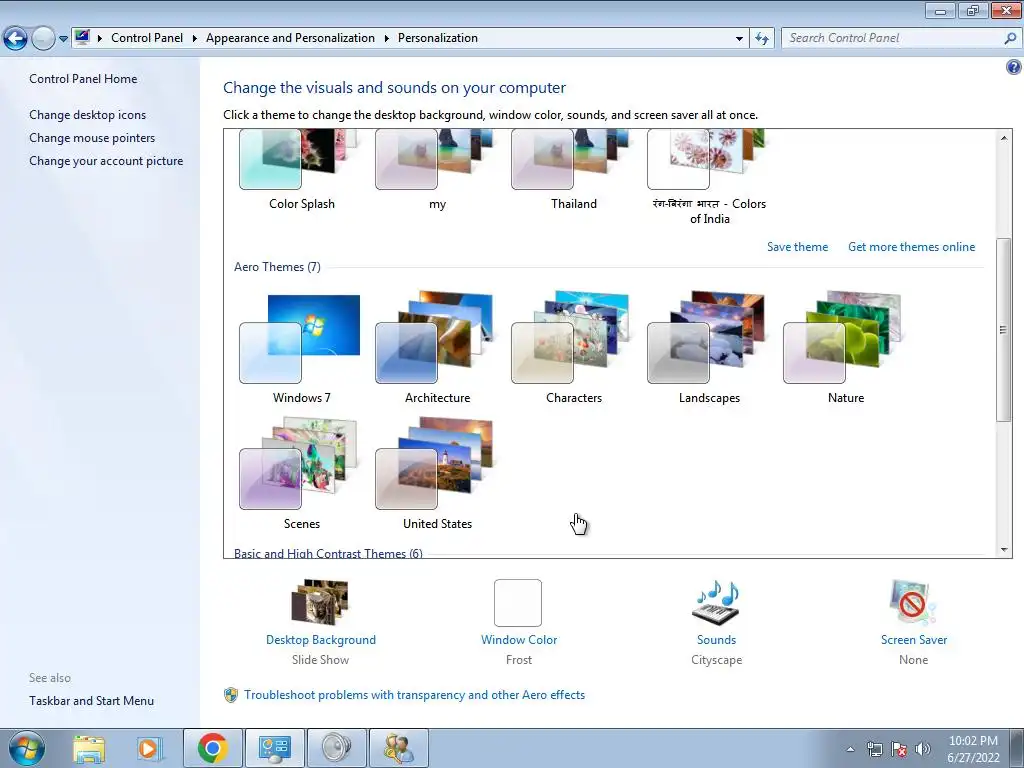Select the Windows 7 aero theme
1024x768 pixels.
[x=301, y=347]
